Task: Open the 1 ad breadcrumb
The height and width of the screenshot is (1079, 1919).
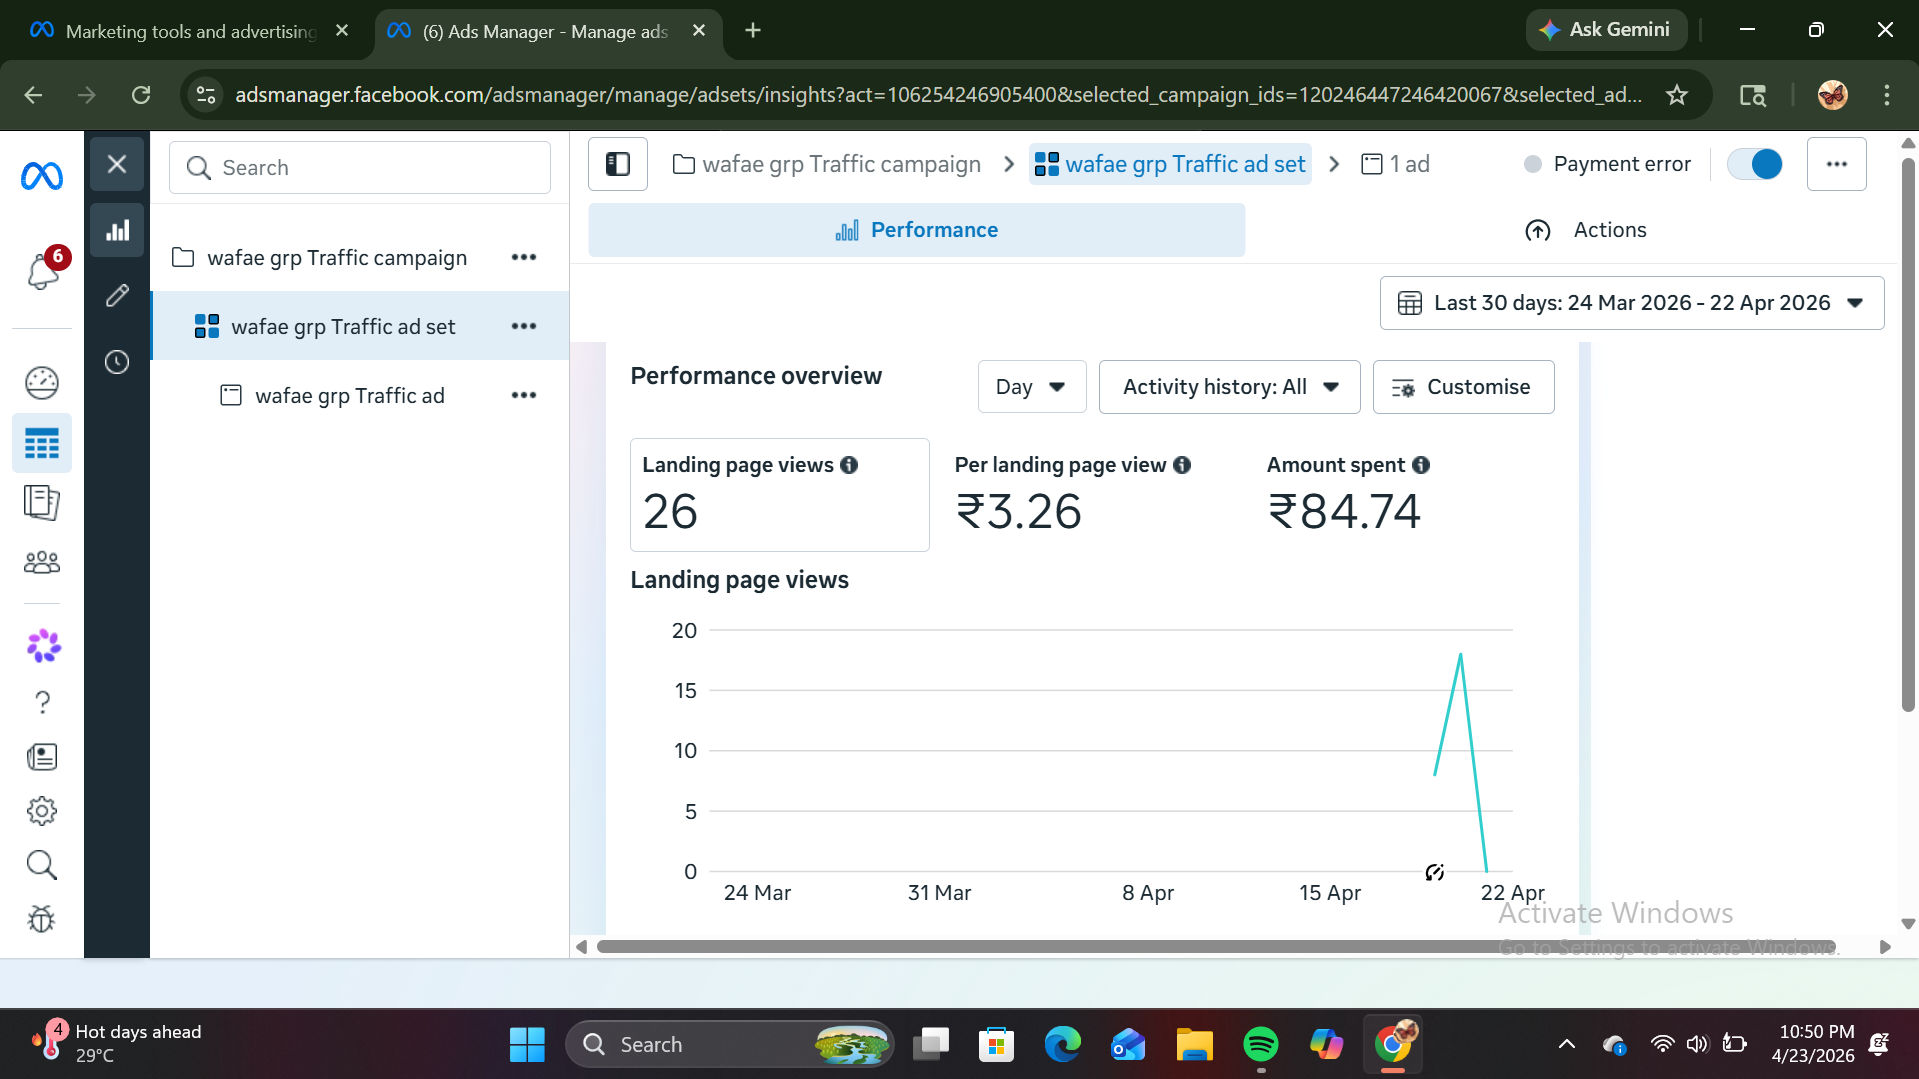Action: click(x=1396, y=164)
